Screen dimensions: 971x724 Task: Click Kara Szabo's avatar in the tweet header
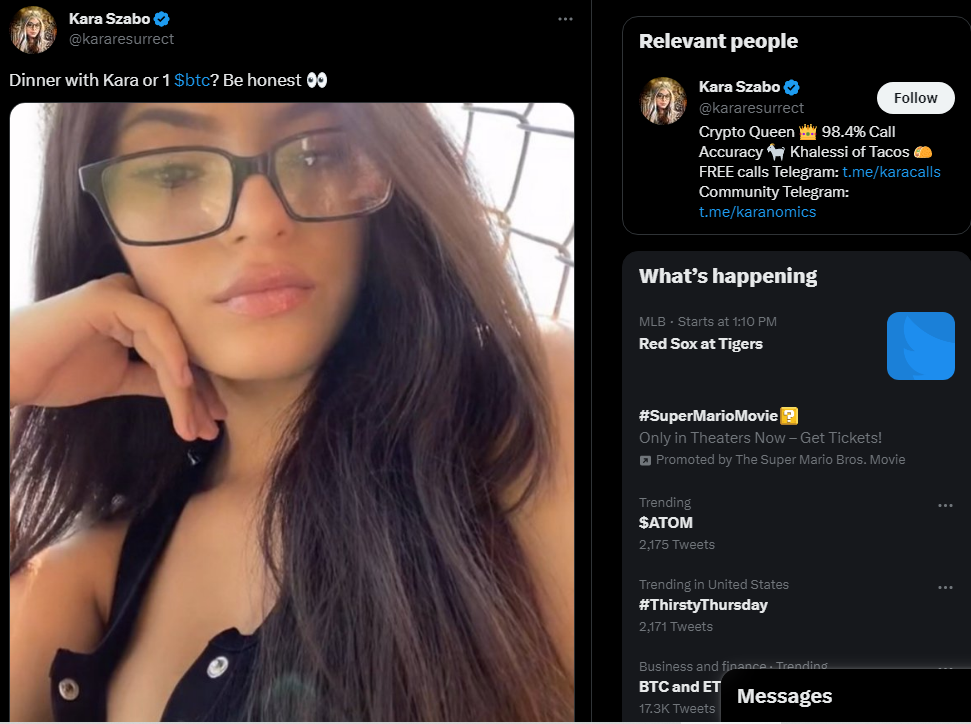point(33,30)
